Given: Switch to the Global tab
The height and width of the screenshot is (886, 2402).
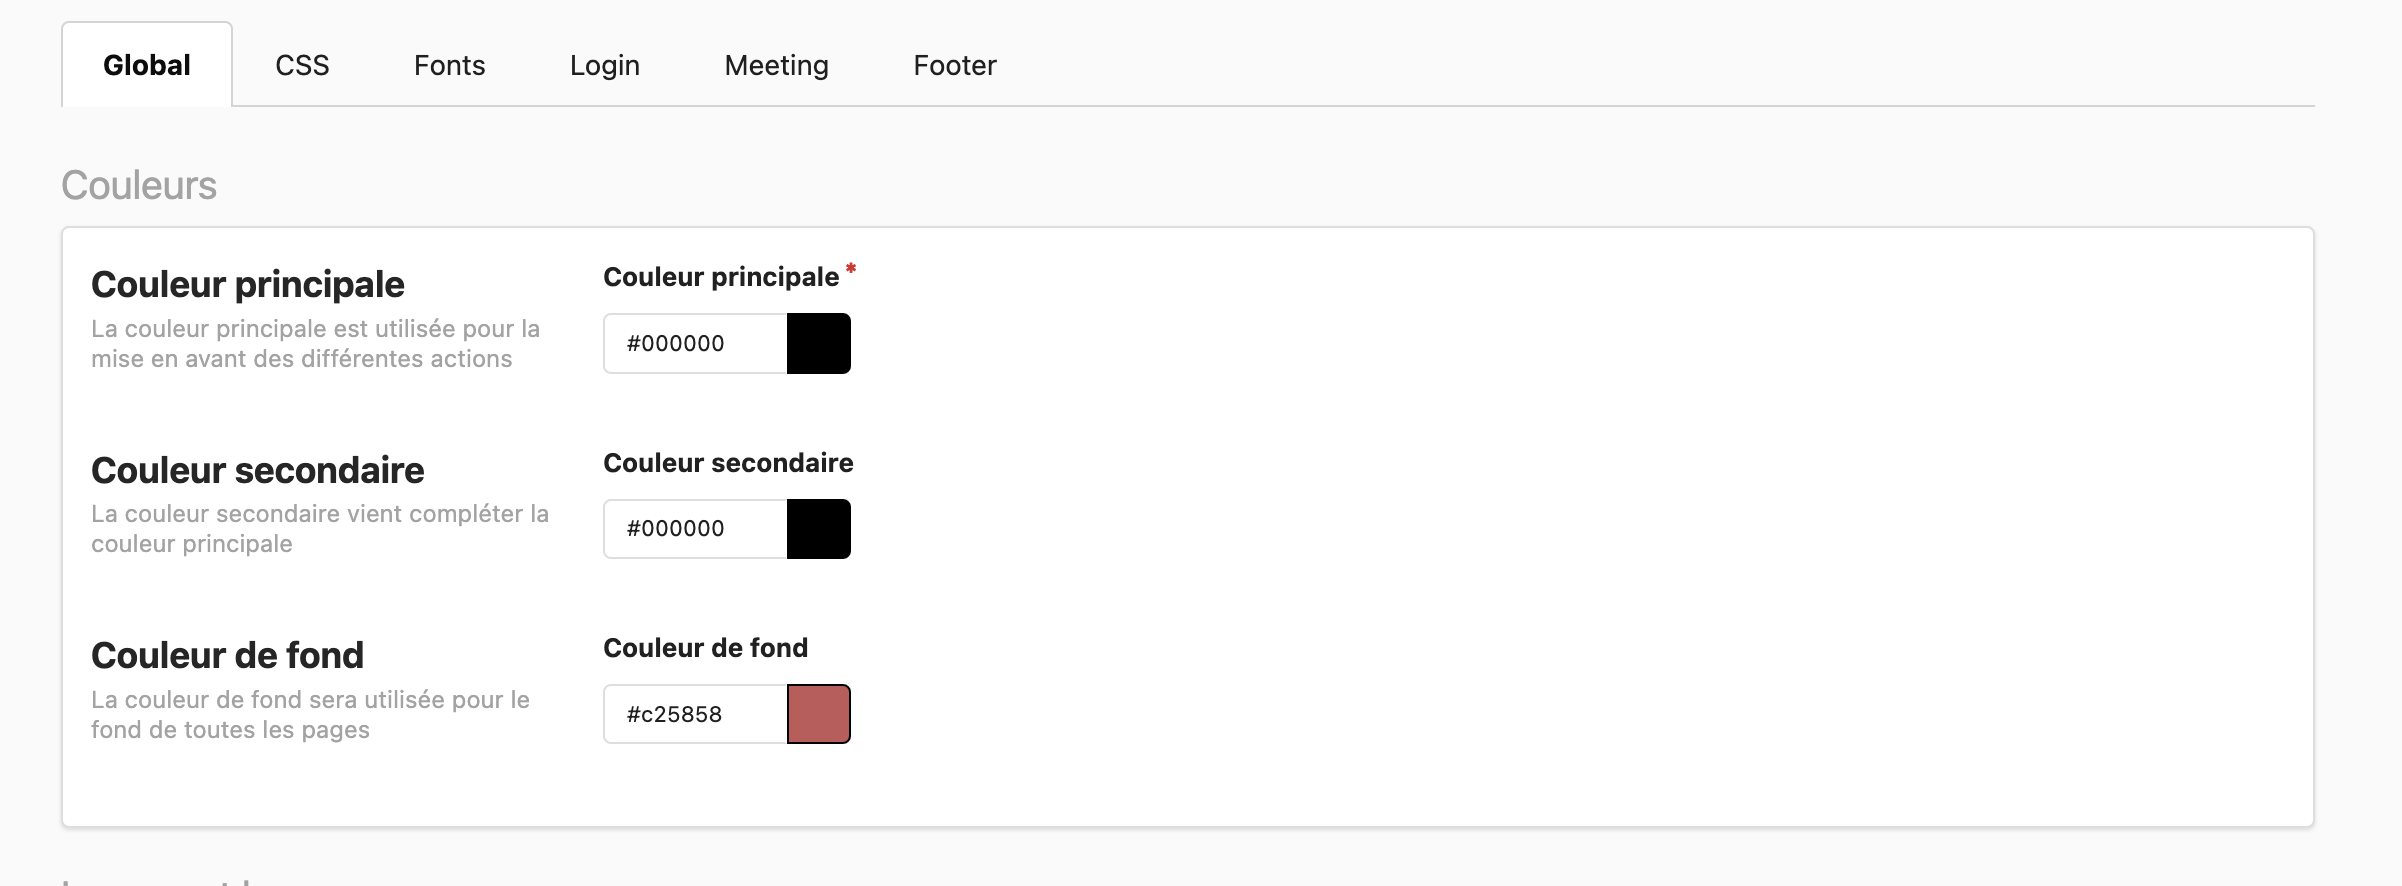Looking at the screenshot, I should coord(147,66).
